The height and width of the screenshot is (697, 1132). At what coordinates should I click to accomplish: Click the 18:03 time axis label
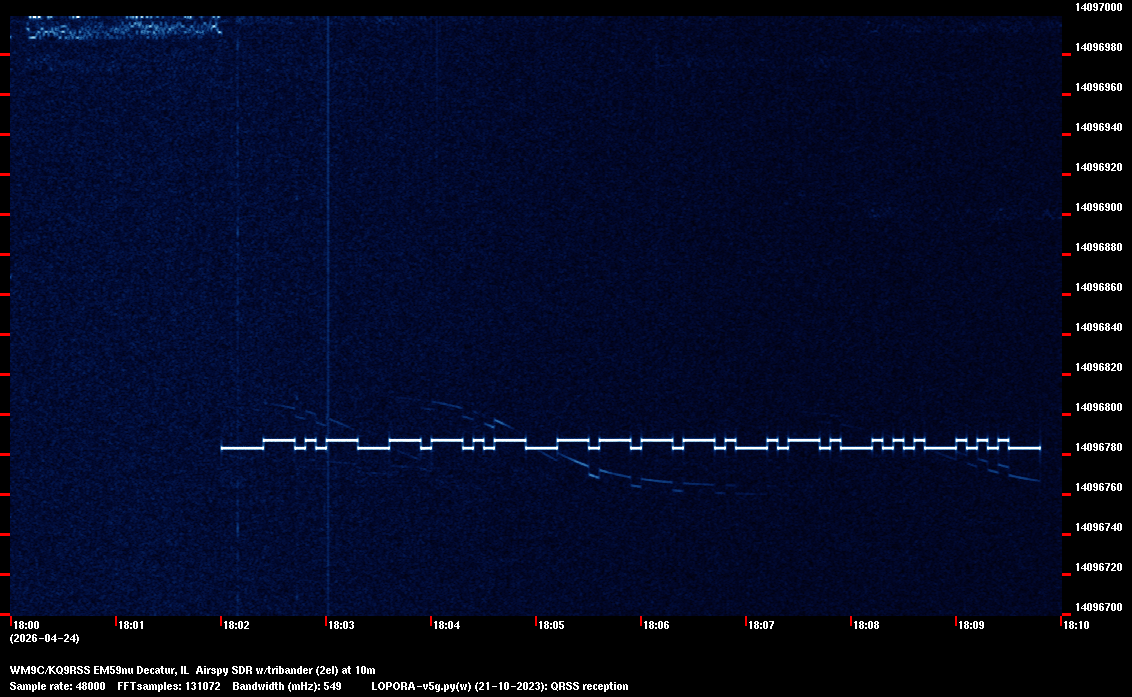tap(340, 625)
